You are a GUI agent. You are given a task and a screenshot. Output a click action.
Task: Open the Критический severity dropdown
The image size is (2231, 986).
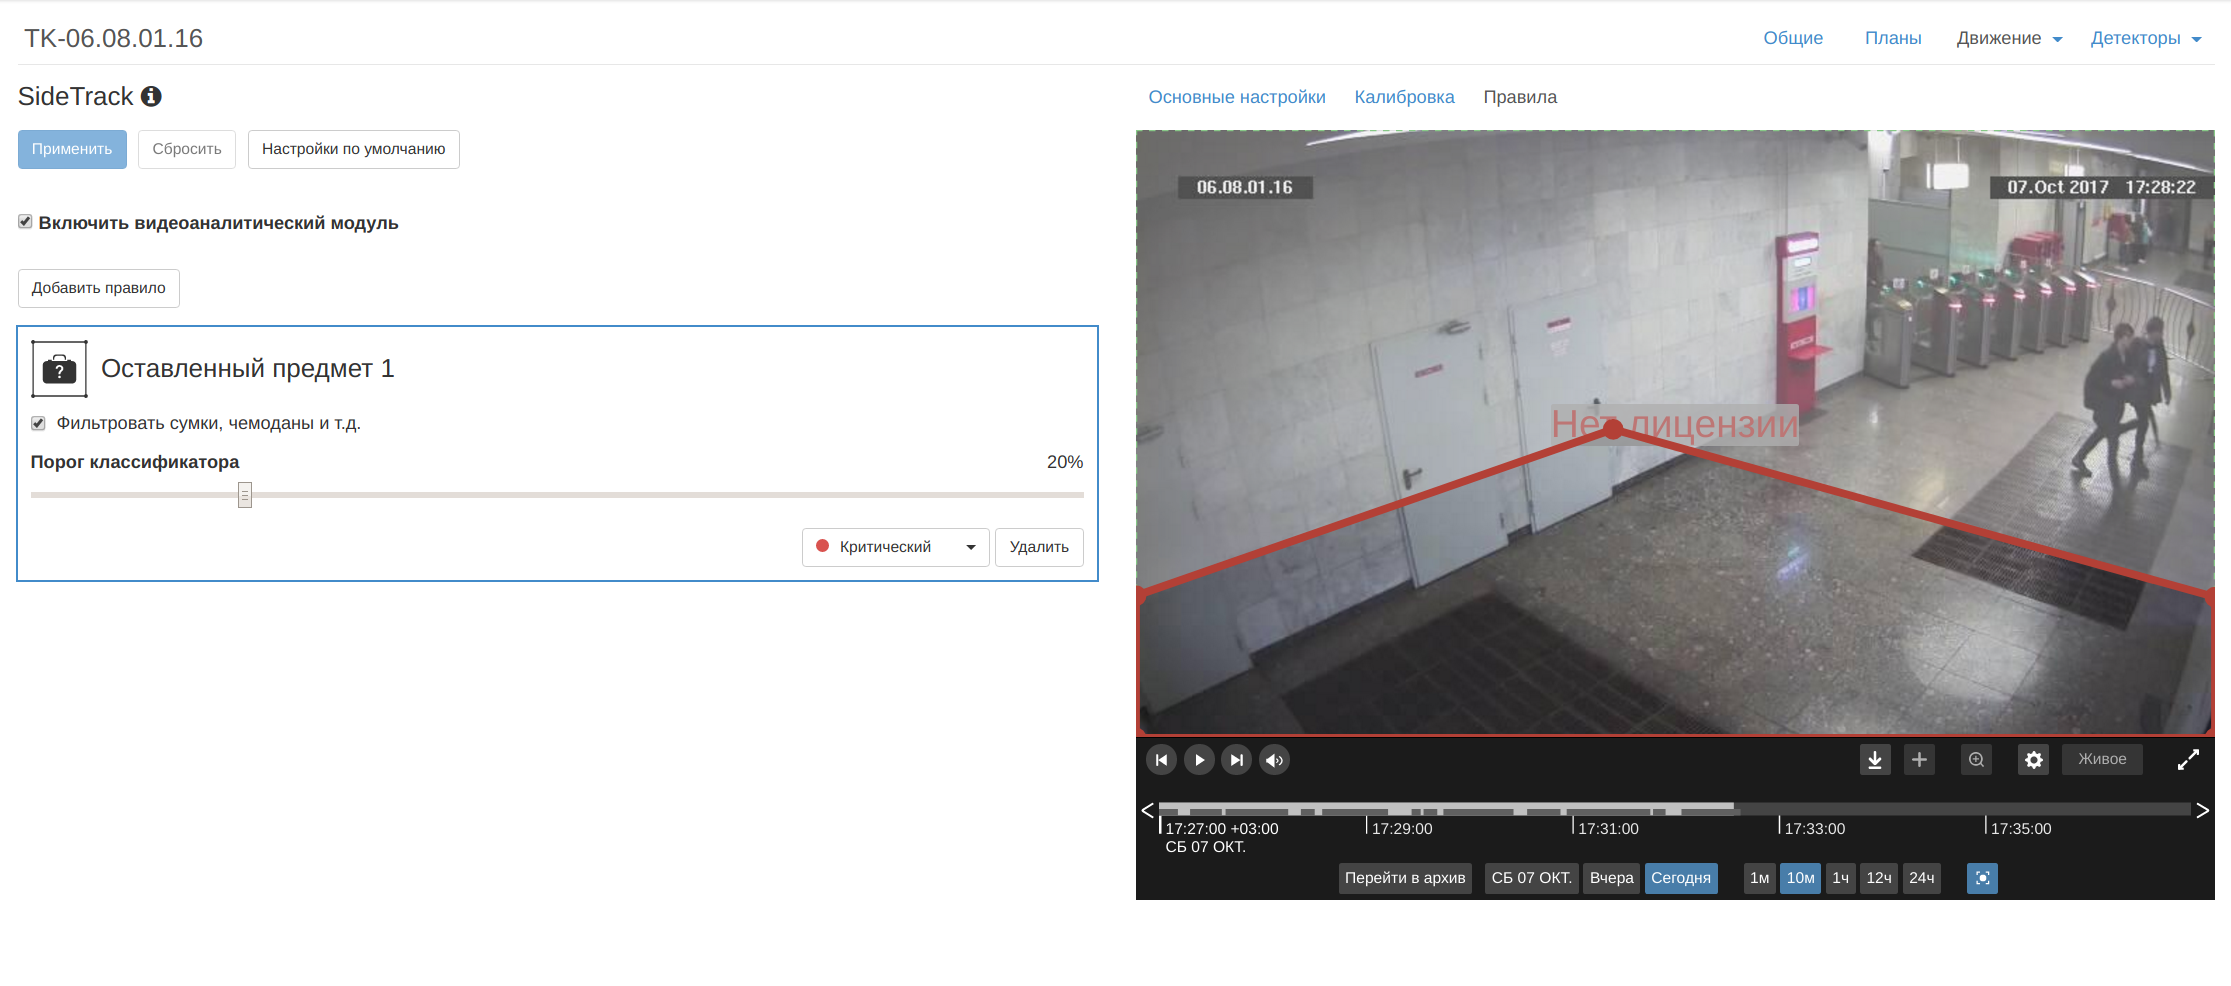click(x=895, y=547)
